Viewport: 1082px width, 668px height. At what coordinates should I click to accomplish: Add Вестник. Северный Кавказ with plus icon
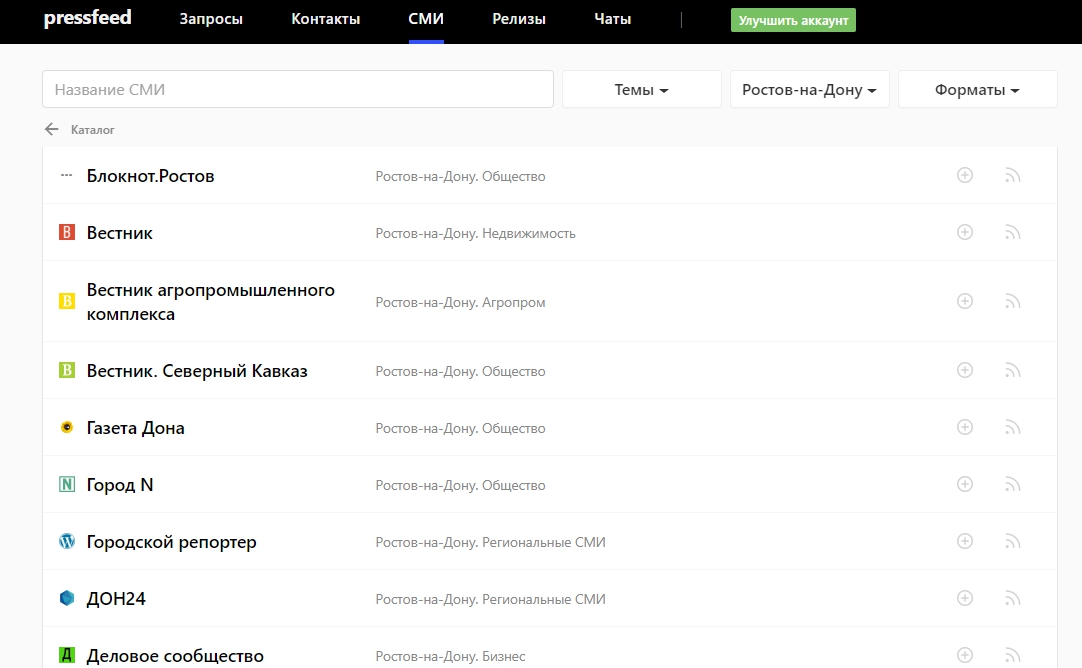[965, 370]
